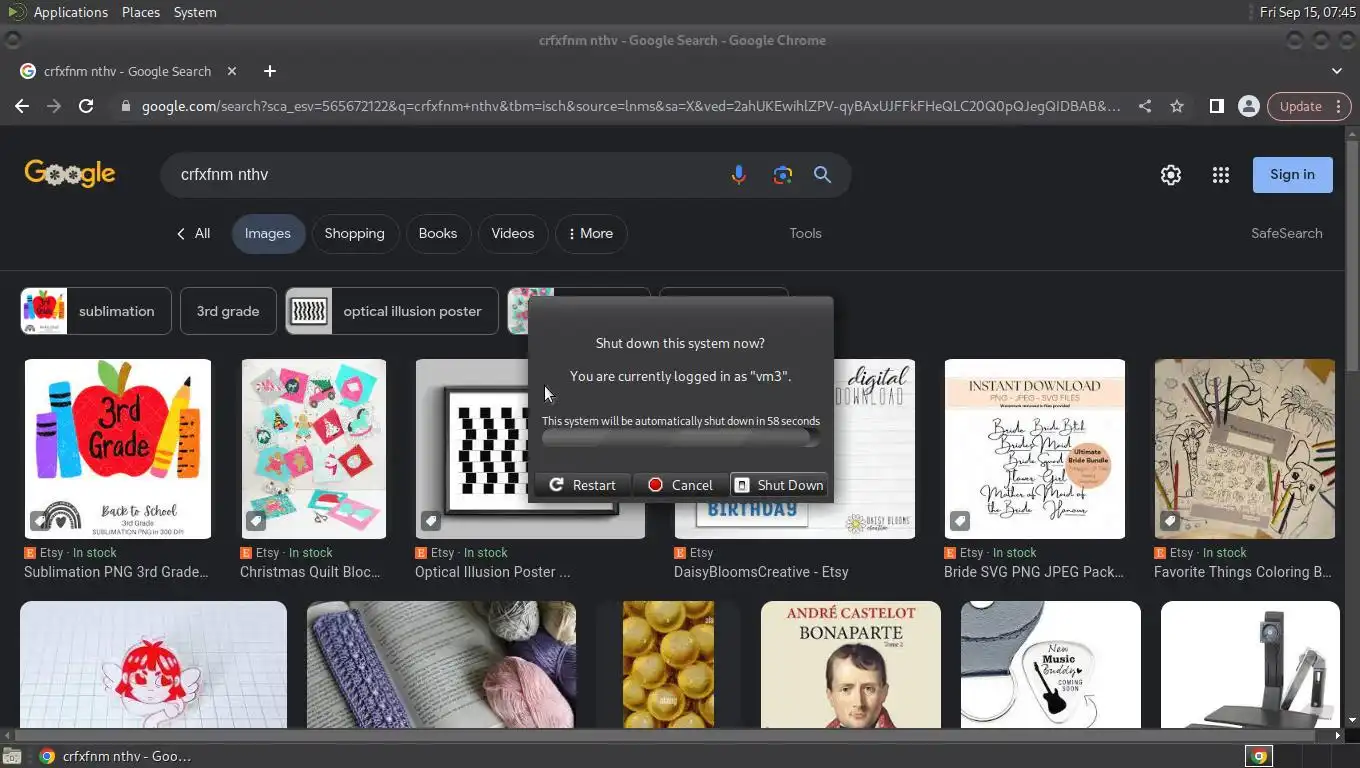
Task: Close the crfxfnm nthv Google Search tab
Action: 232,71
